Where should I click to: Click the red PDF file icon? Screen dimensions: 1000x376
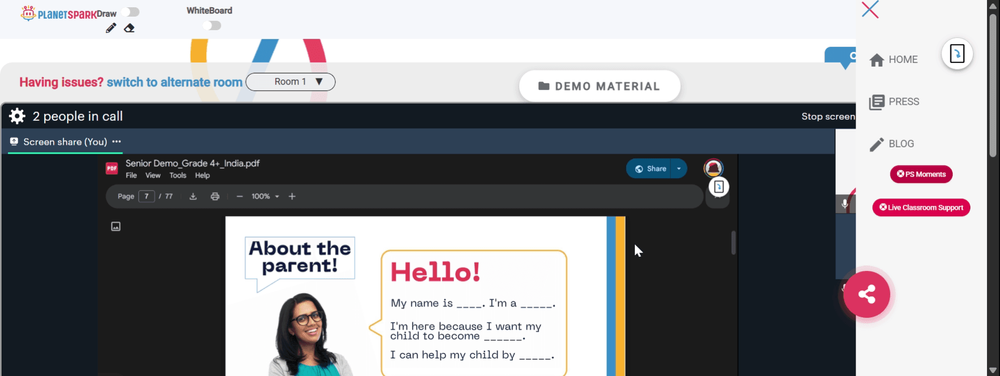112,168
